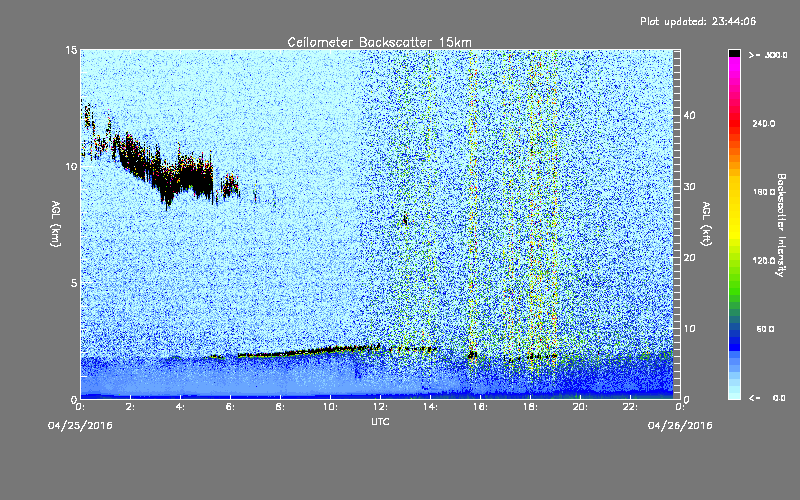Click the UTC axis label
This screenshot has width=800, height=500.
(x=380, y=421)
